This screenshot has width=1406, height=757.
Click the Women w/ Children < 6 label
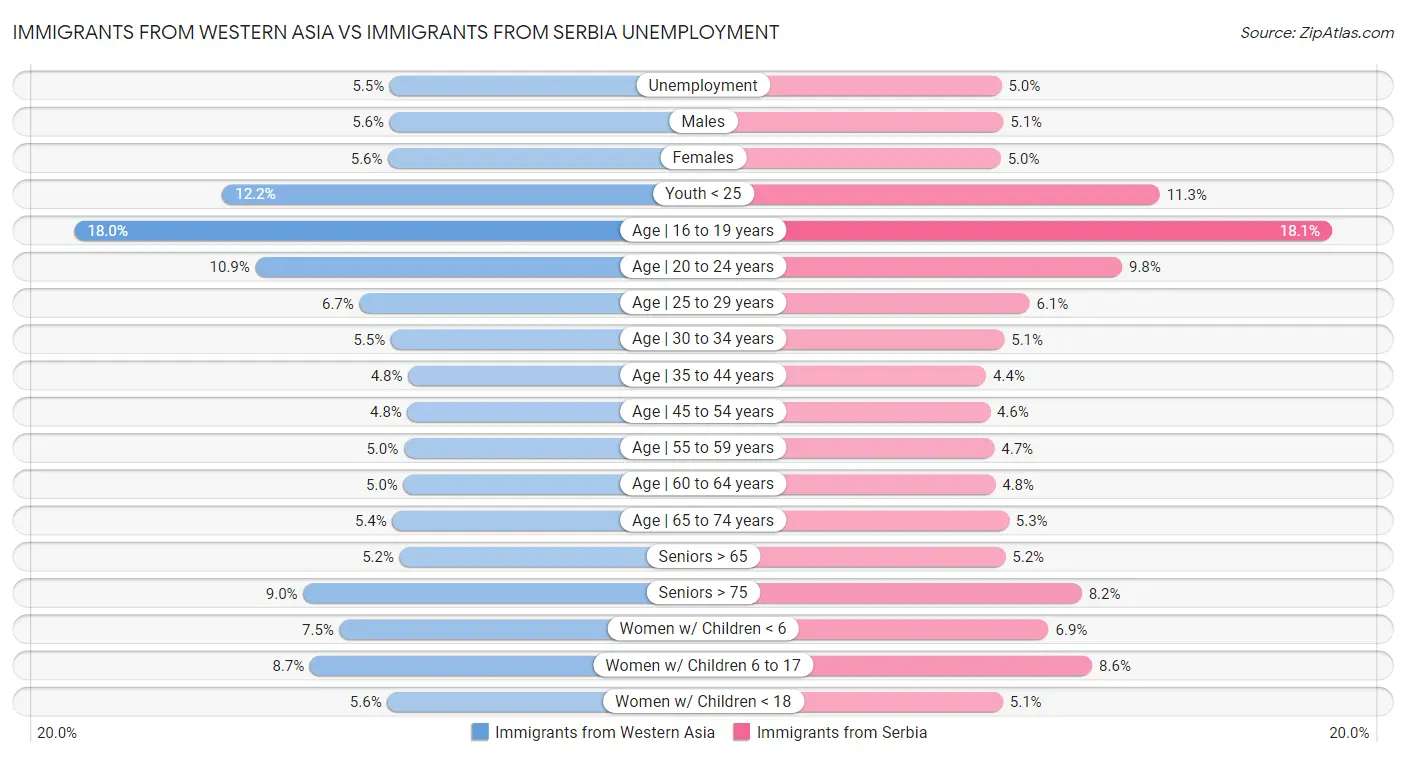point(703,629)
